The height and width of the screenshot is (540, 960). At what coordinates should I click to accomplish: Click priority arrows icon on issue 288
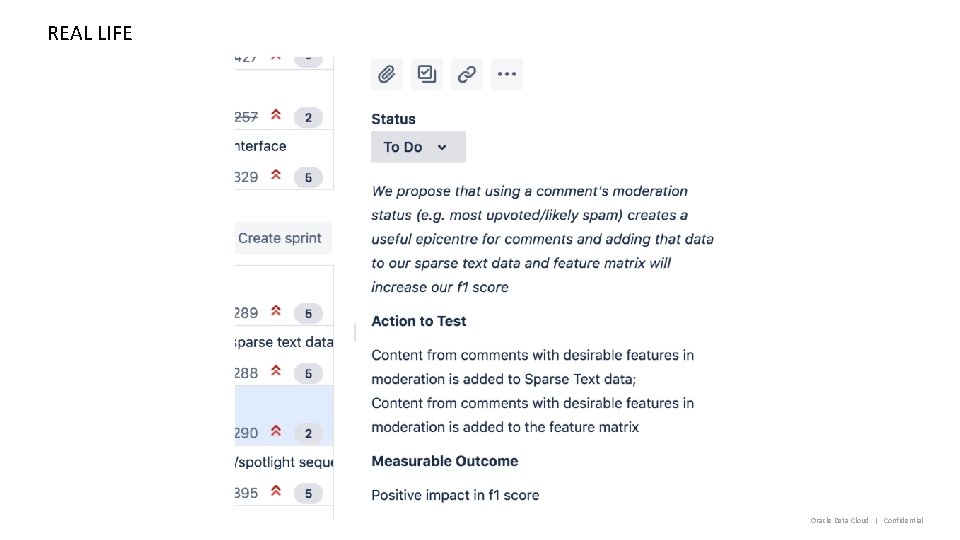[x=276, y=372]
